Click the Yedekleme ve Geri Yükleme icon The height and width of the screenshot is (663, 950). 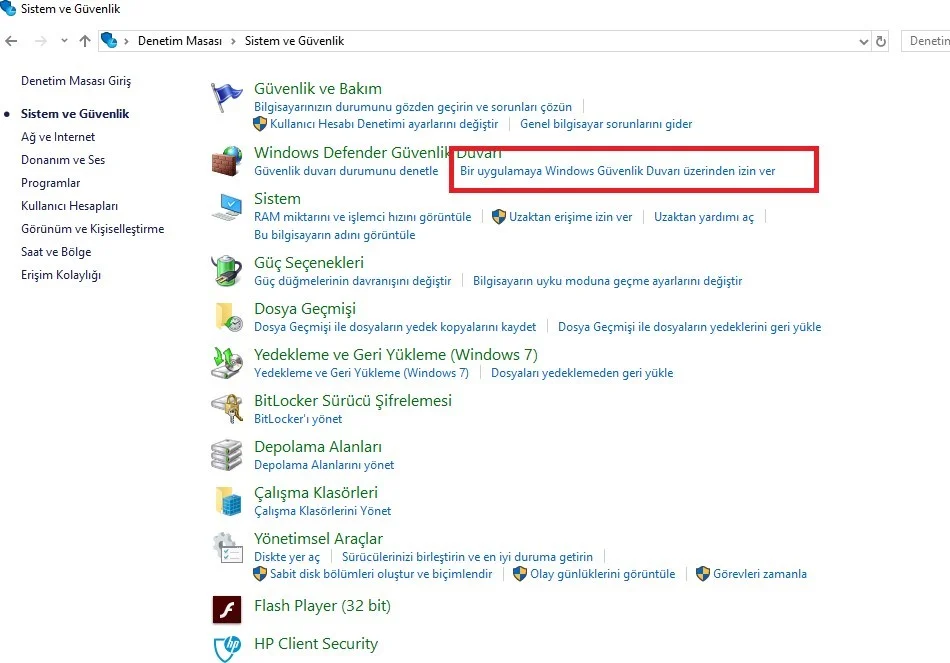(x=227, y=363)
